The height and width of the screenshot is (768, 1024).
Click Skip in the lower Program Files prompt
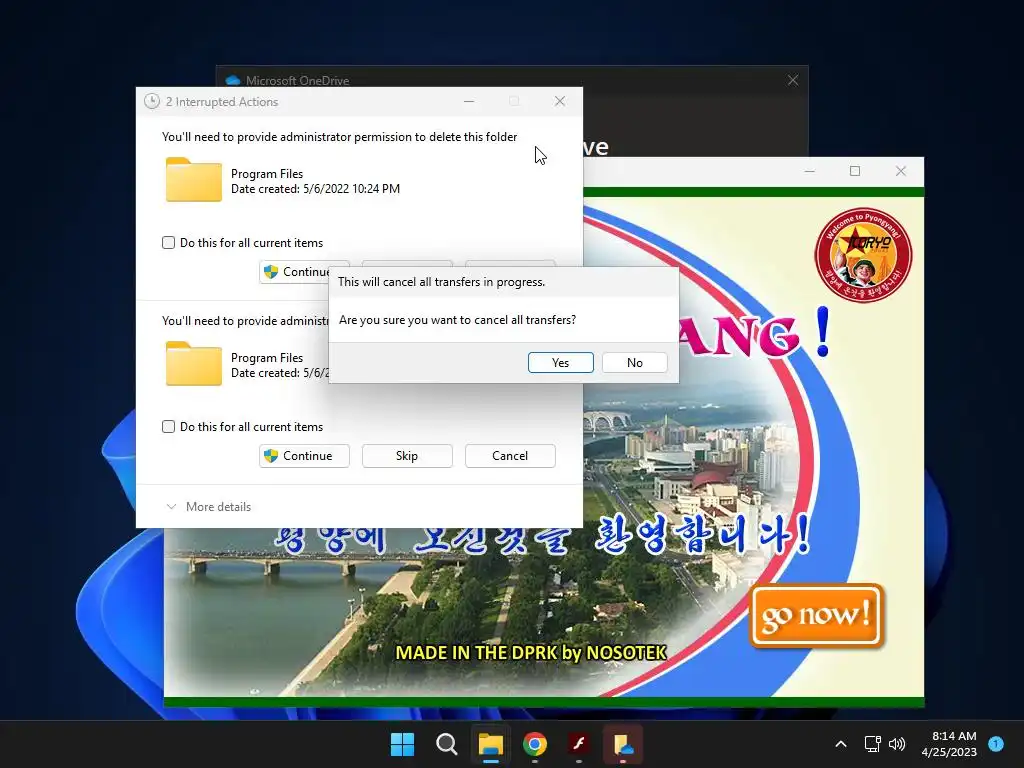(x=407, y=456)
